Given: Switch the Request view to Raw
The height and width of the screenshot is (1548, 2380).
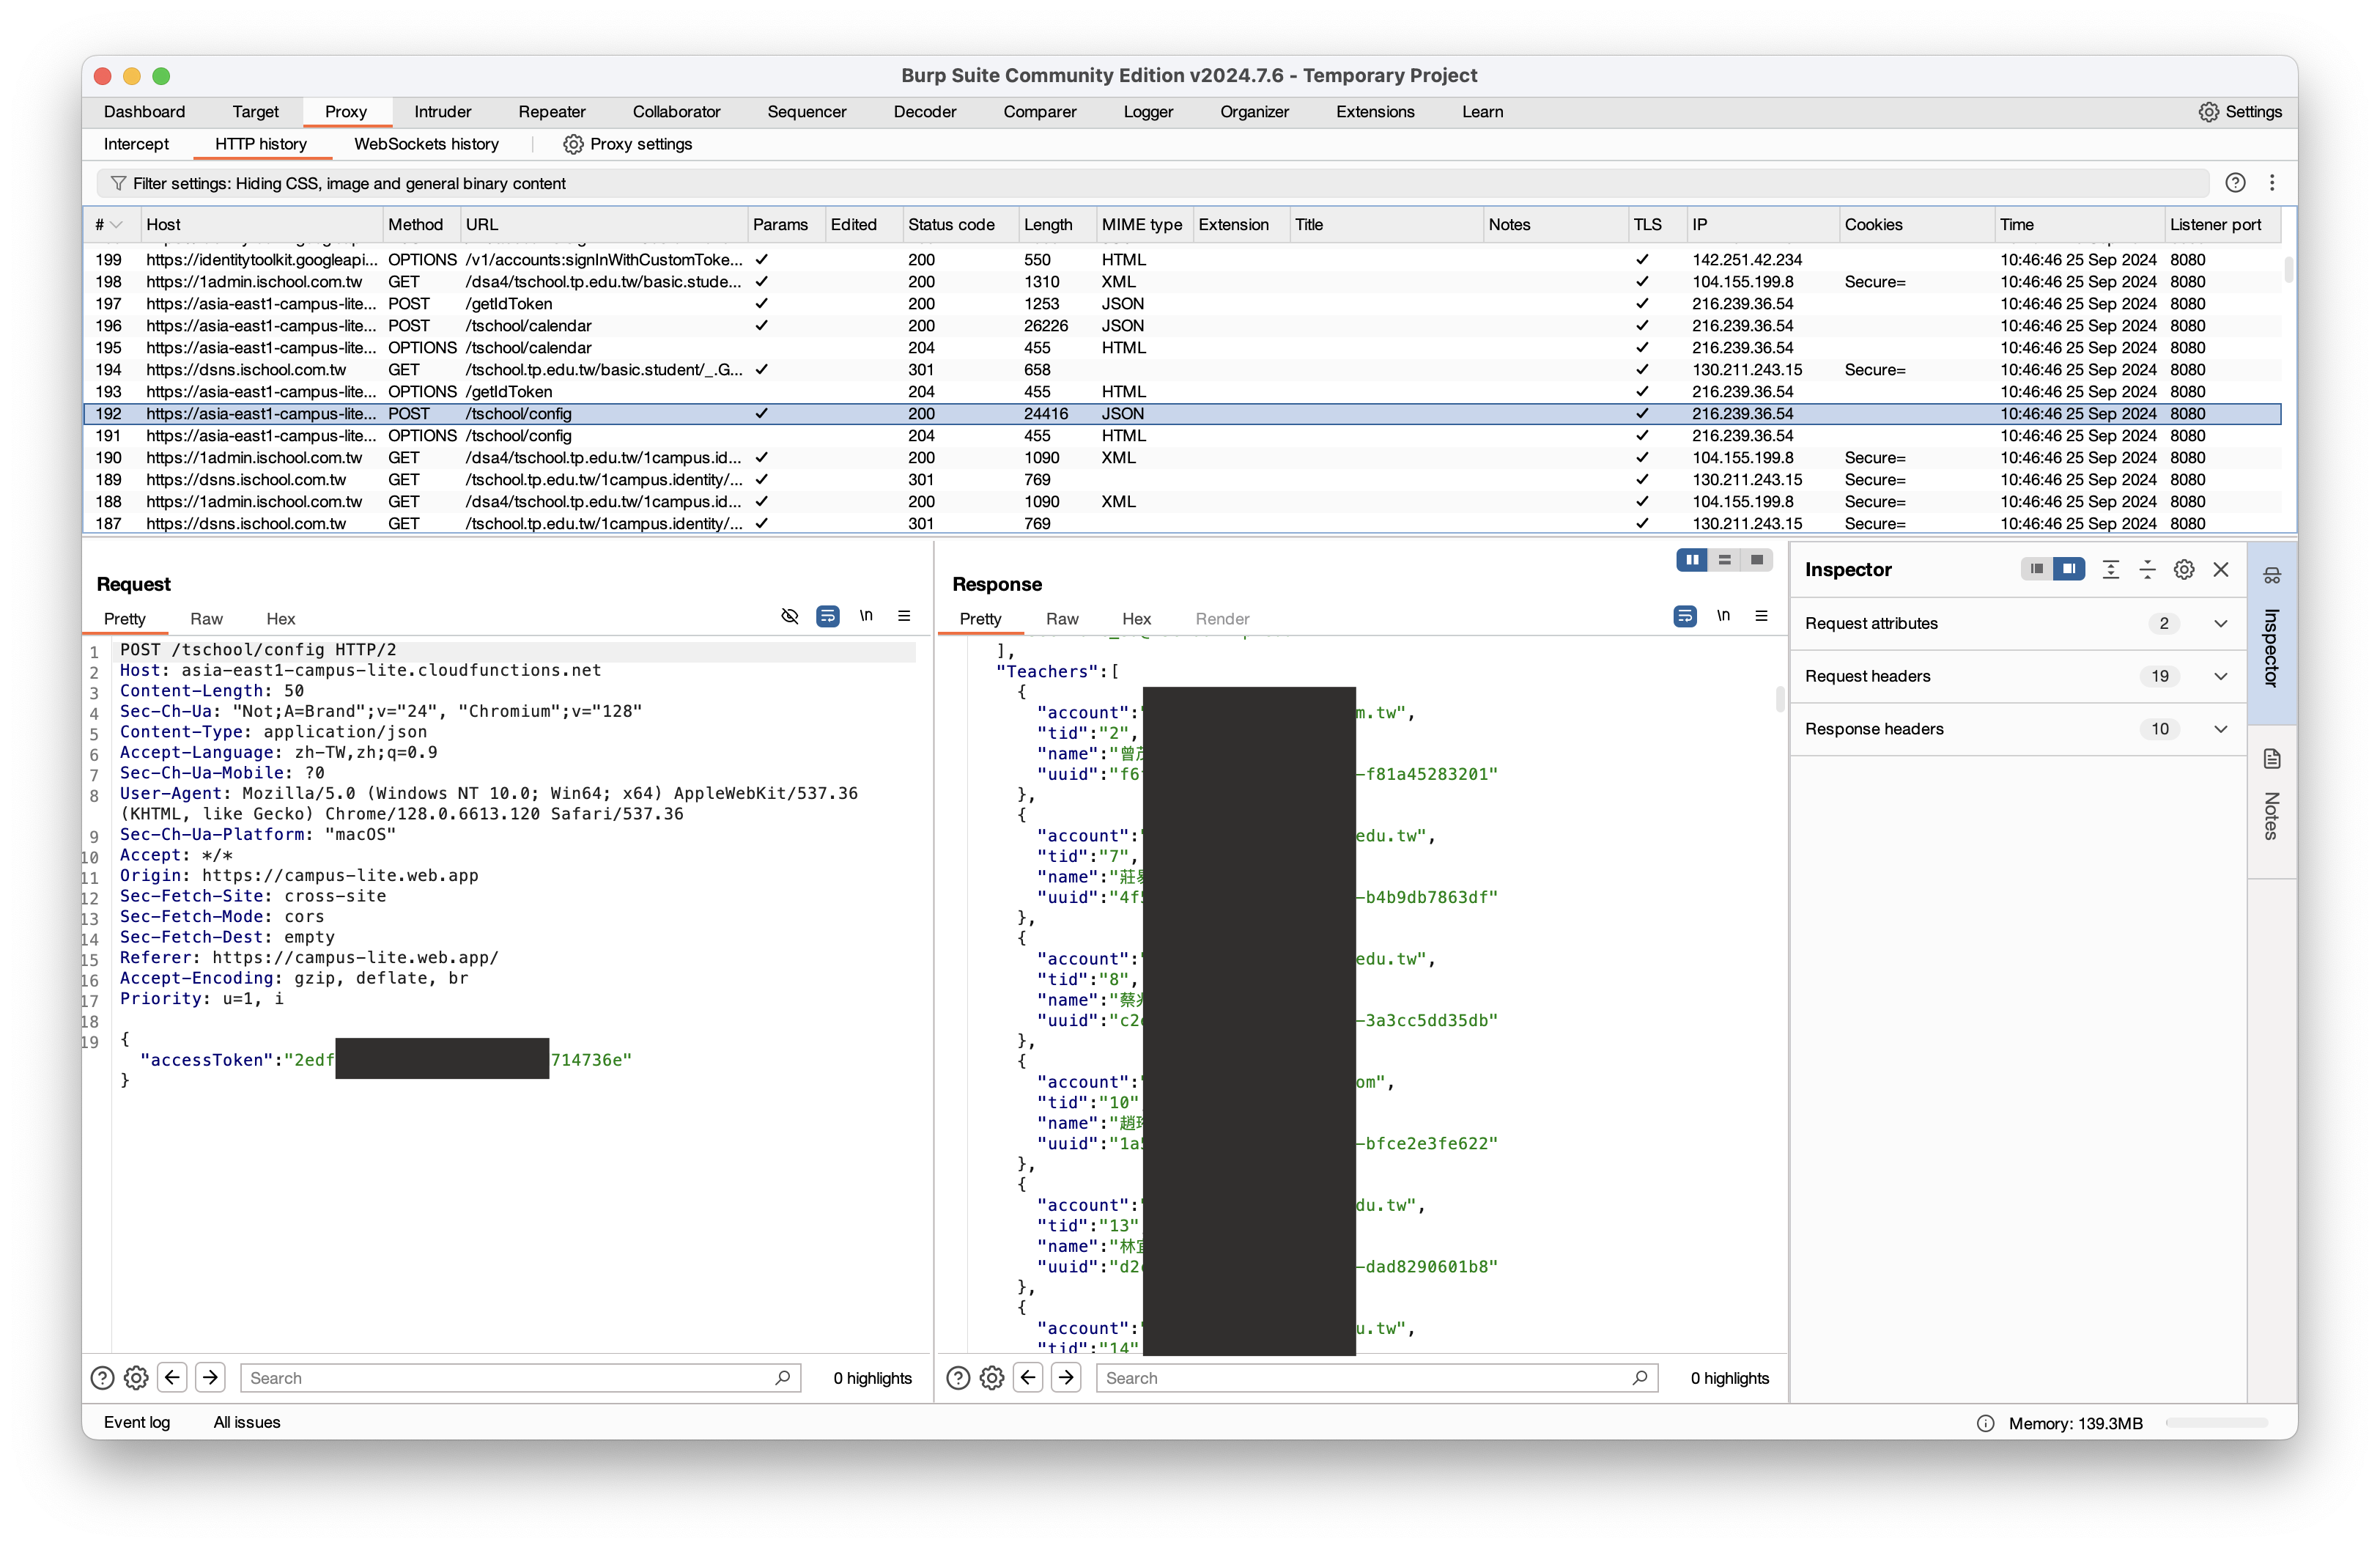Looking at the screenshot, I should pos(206,619).
